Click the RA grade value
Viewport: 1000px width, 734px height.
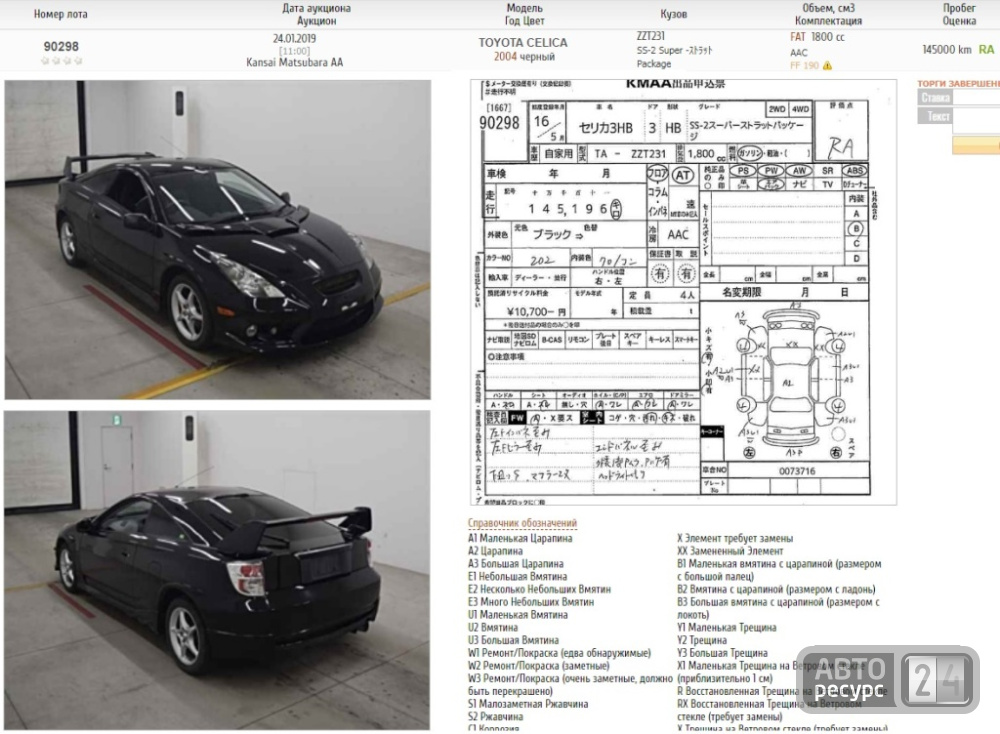tap(986, 50)
